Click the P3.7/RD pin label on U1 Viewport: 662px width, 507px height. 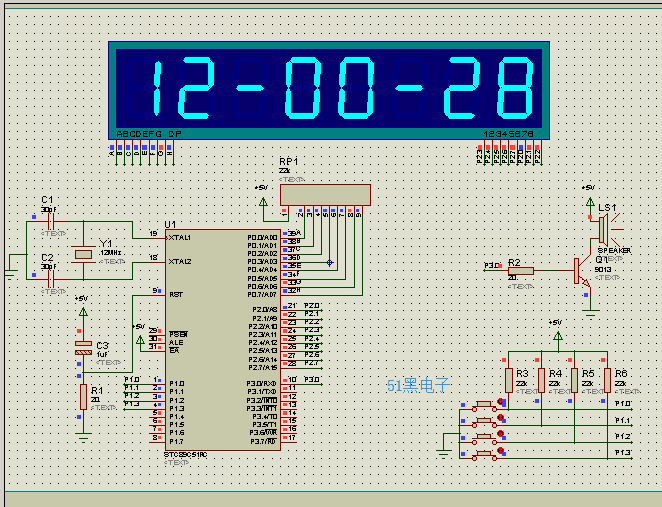(x=263, y=442)
